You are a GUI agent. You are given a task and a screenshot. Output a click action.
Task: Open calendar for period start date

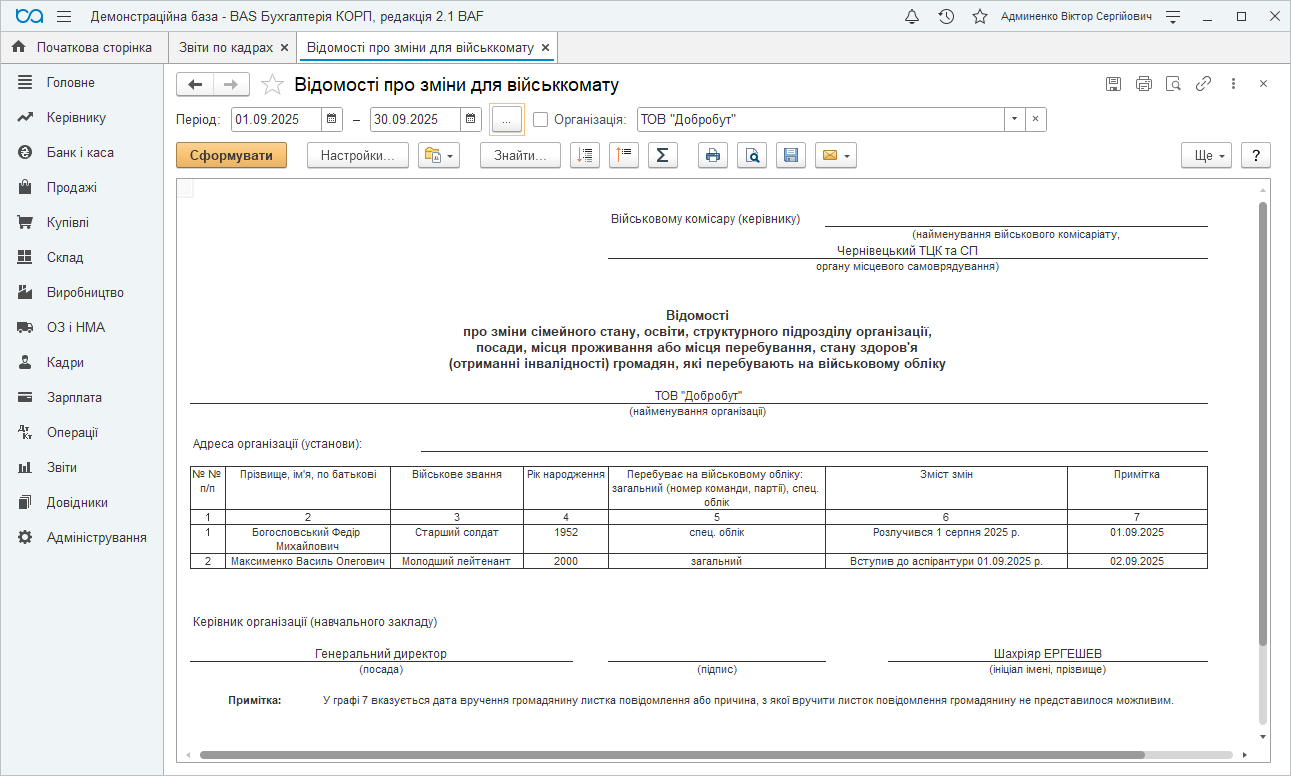[x=332, y=119]
